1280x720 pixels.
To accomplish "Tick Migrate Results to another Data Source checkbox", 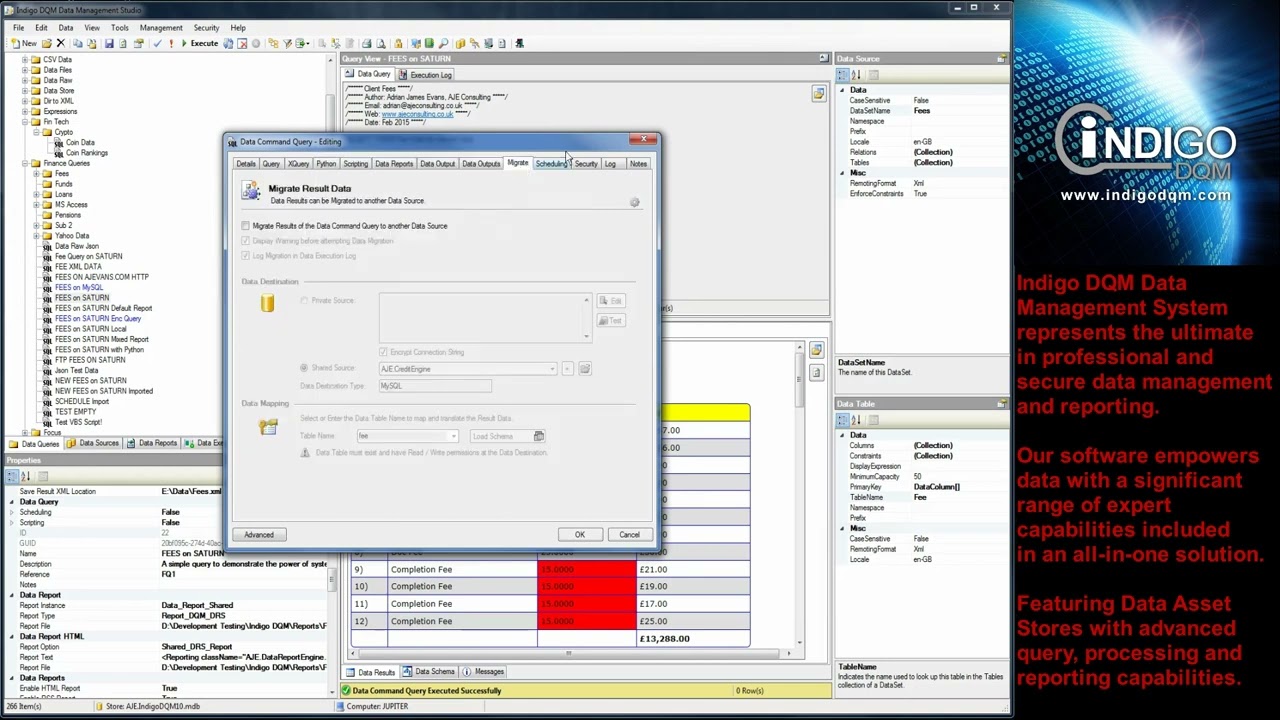I will click(x=246, y=226).
